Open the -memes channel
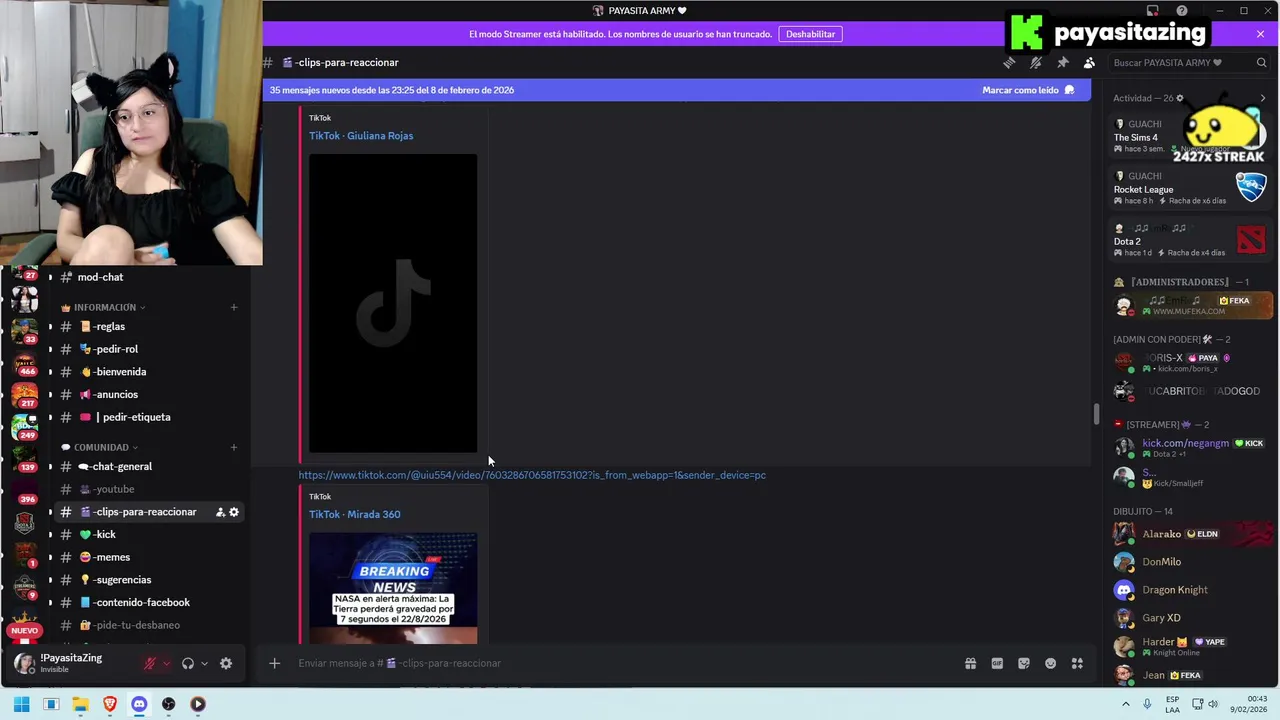 tap(146, 557)
